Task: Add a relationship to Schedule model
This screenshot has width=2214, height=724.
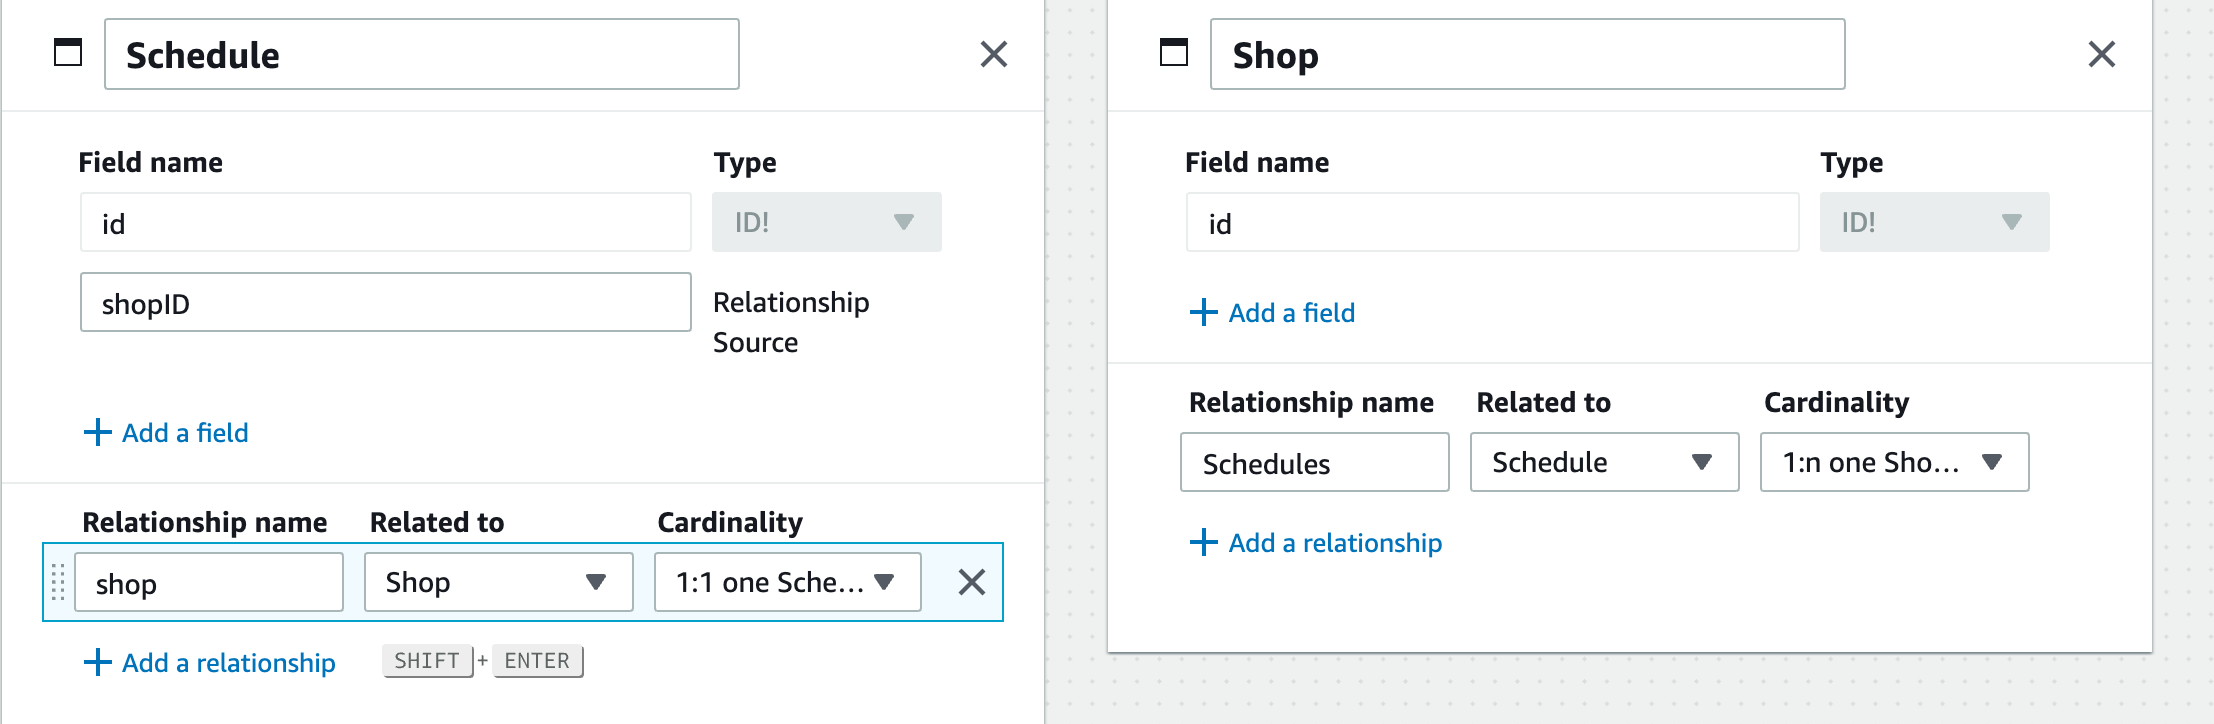Action: 228,663
